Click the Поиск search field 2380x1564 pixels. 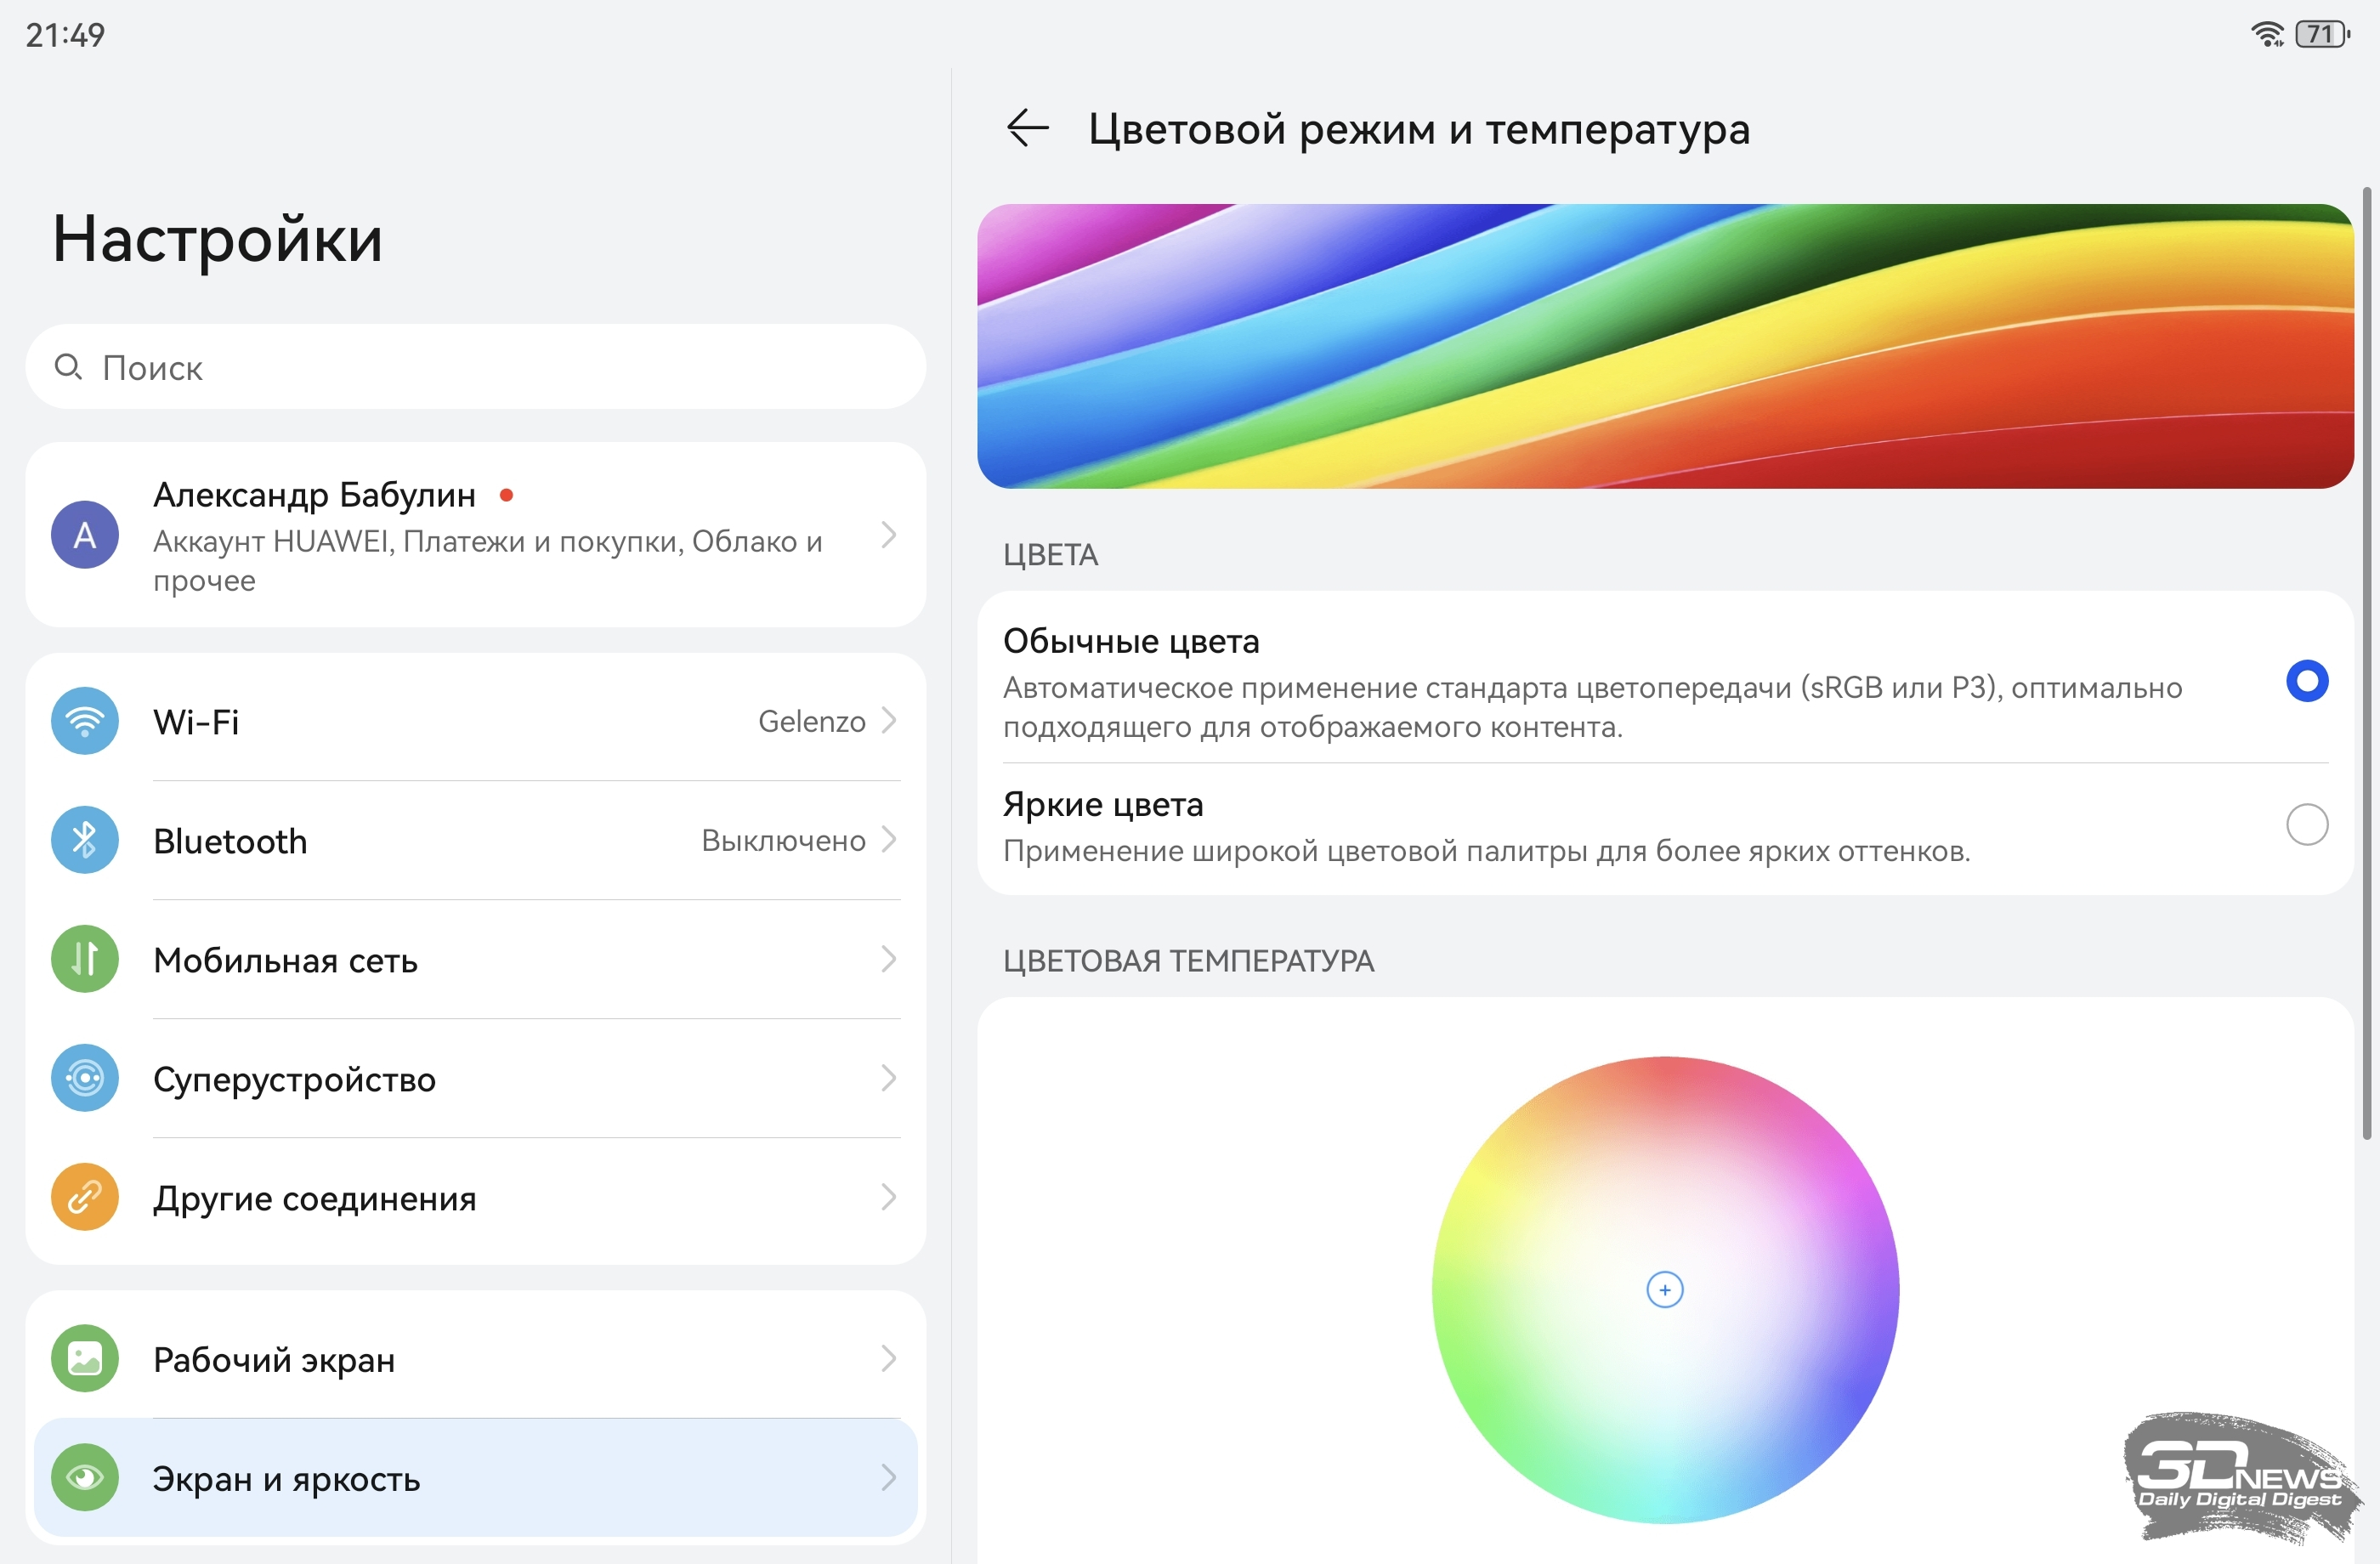pos(475,367)
